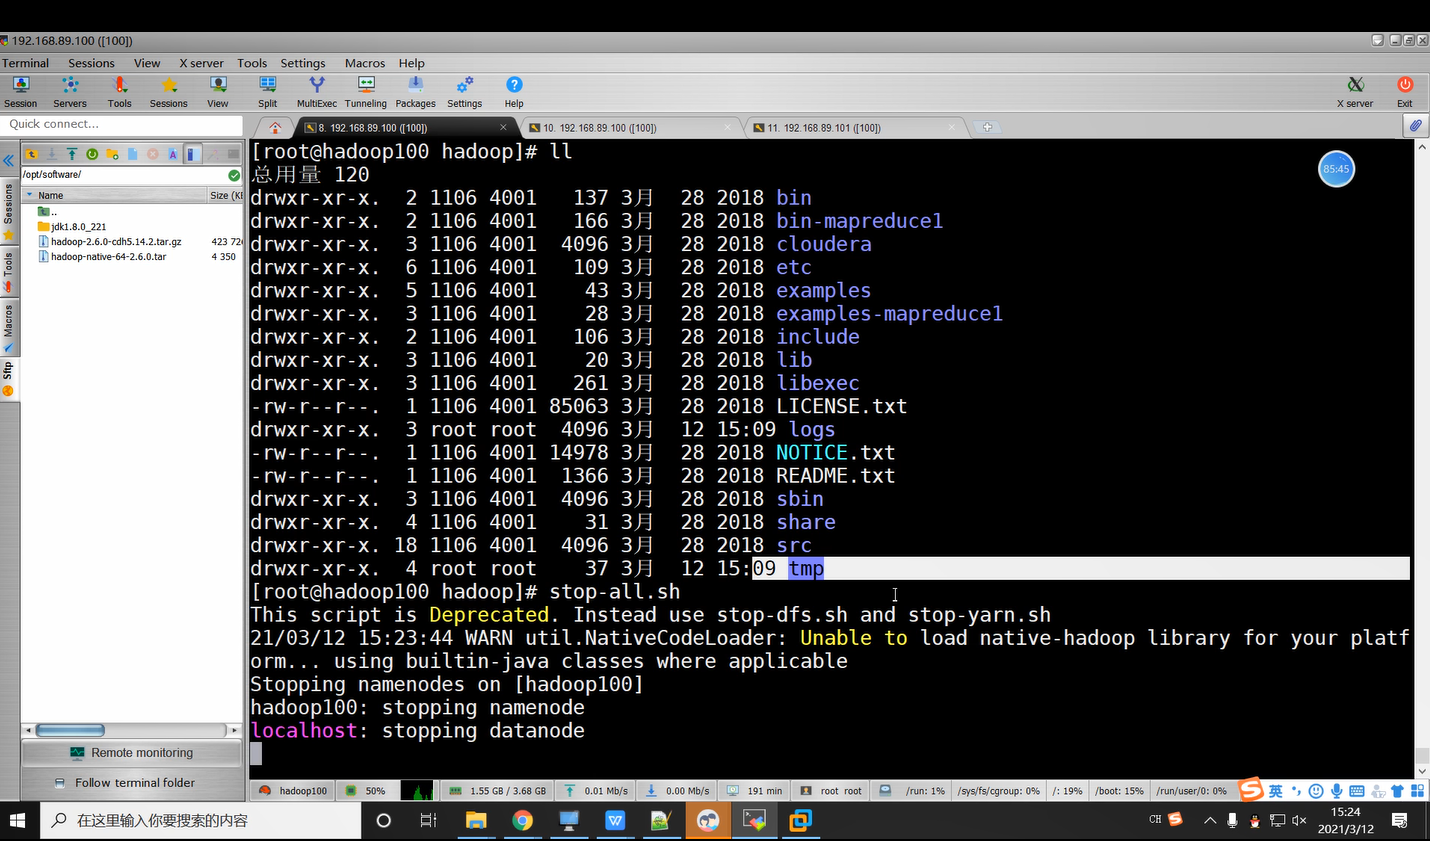
Task: Click green checkmark next to /opt/software/ path
Action: pyautogui.click(x=234, y=175)
